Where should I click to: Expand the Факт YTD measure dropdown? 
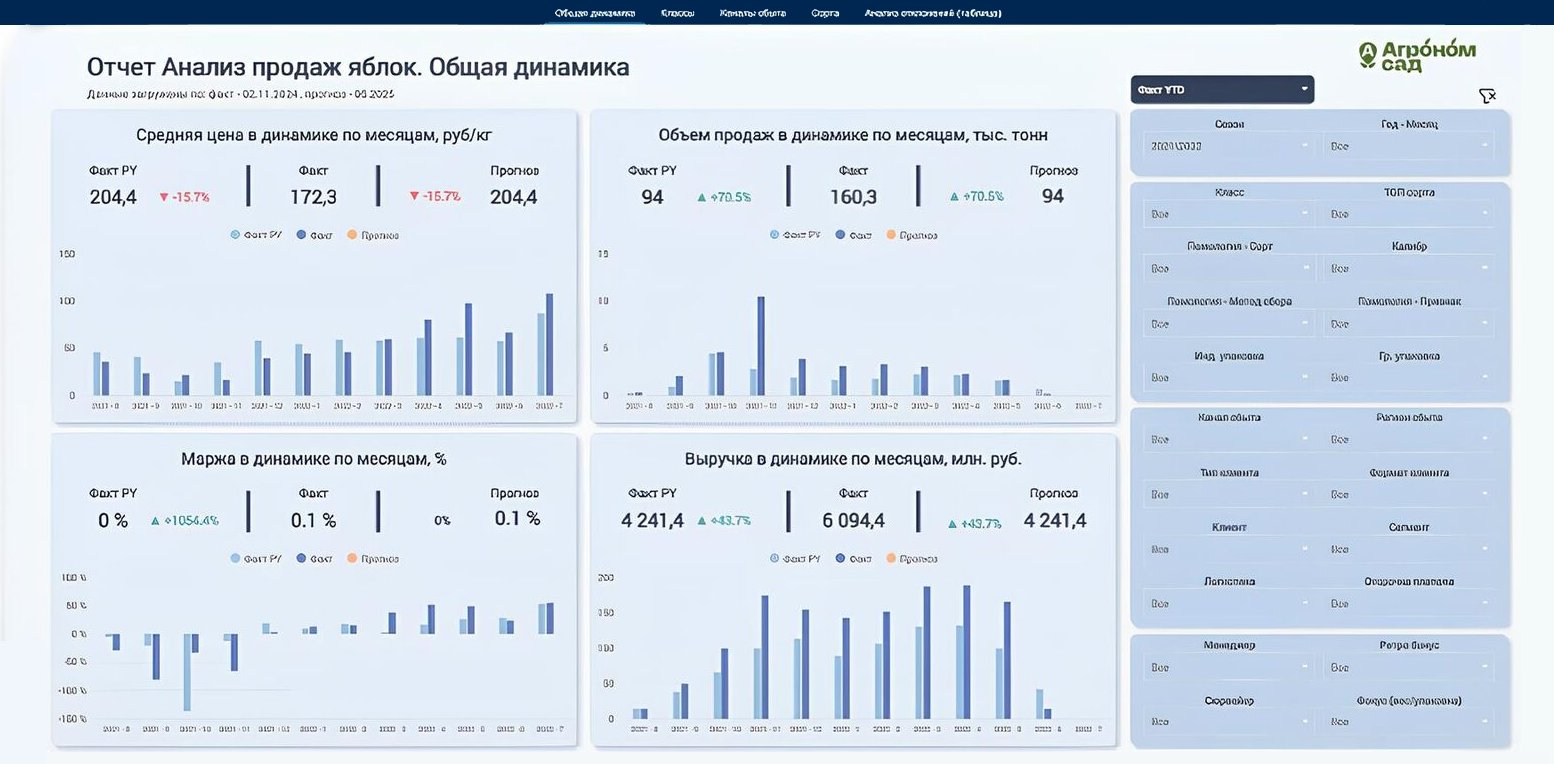pyautogui.click(x=1222, y=90)
